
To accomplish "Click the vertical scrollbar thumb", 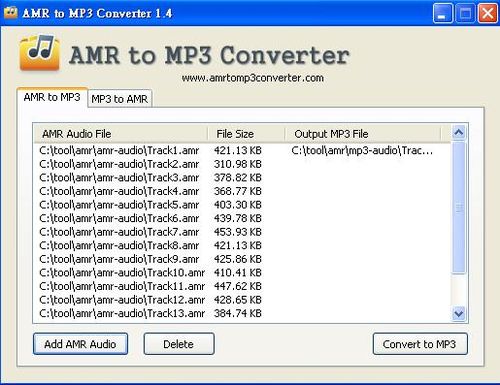I will click(459, 207).
